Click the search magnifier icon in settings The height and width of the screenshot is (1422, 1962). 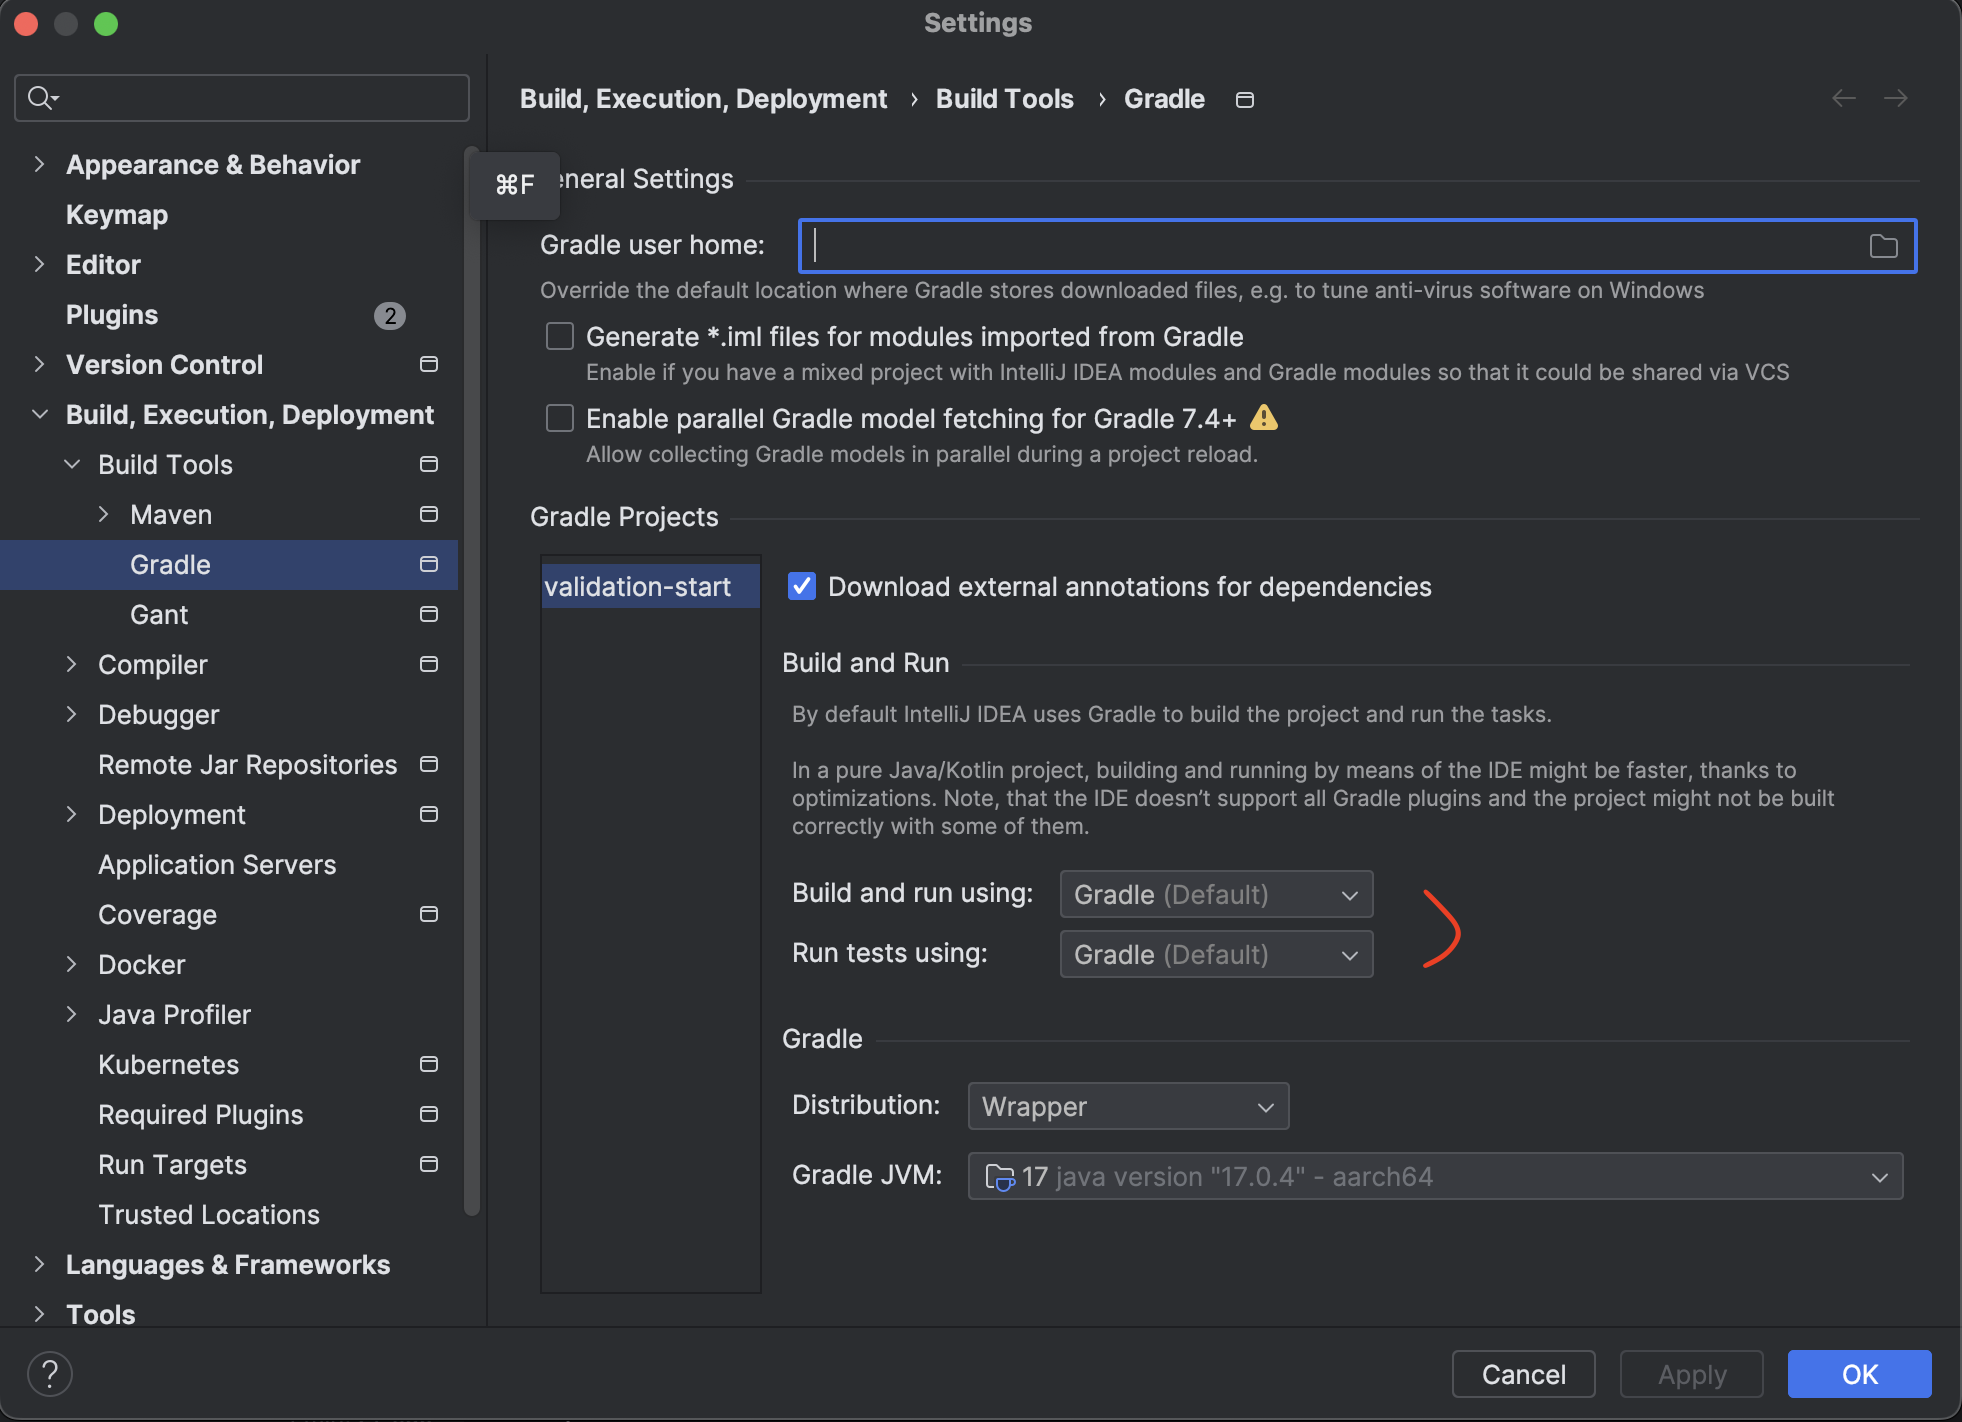[x=42, y=98]
